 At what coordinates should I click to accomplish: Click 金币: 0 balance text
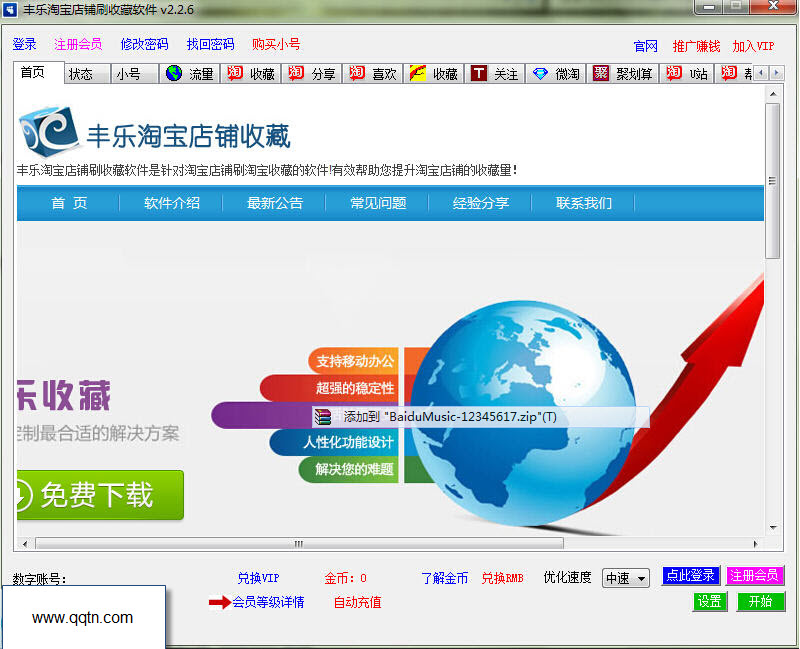(x=345, y=578)
